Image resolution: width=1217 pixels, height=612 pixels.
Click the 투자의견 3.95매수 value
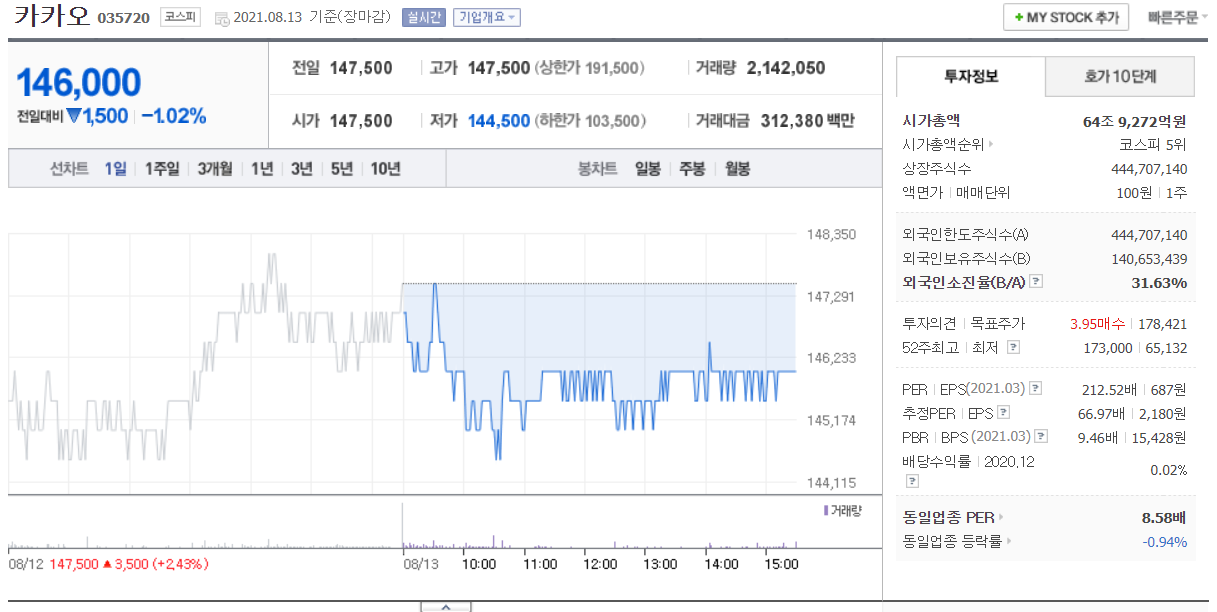(1098, 324)
